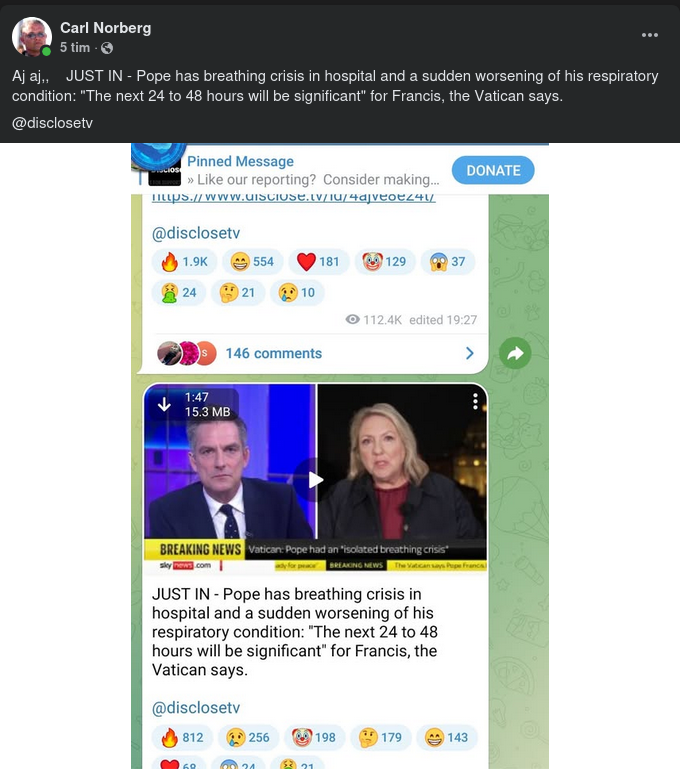Open the three-dot post options menu
The width and height of the screenshot is (680, 769).
coord(650,35)
